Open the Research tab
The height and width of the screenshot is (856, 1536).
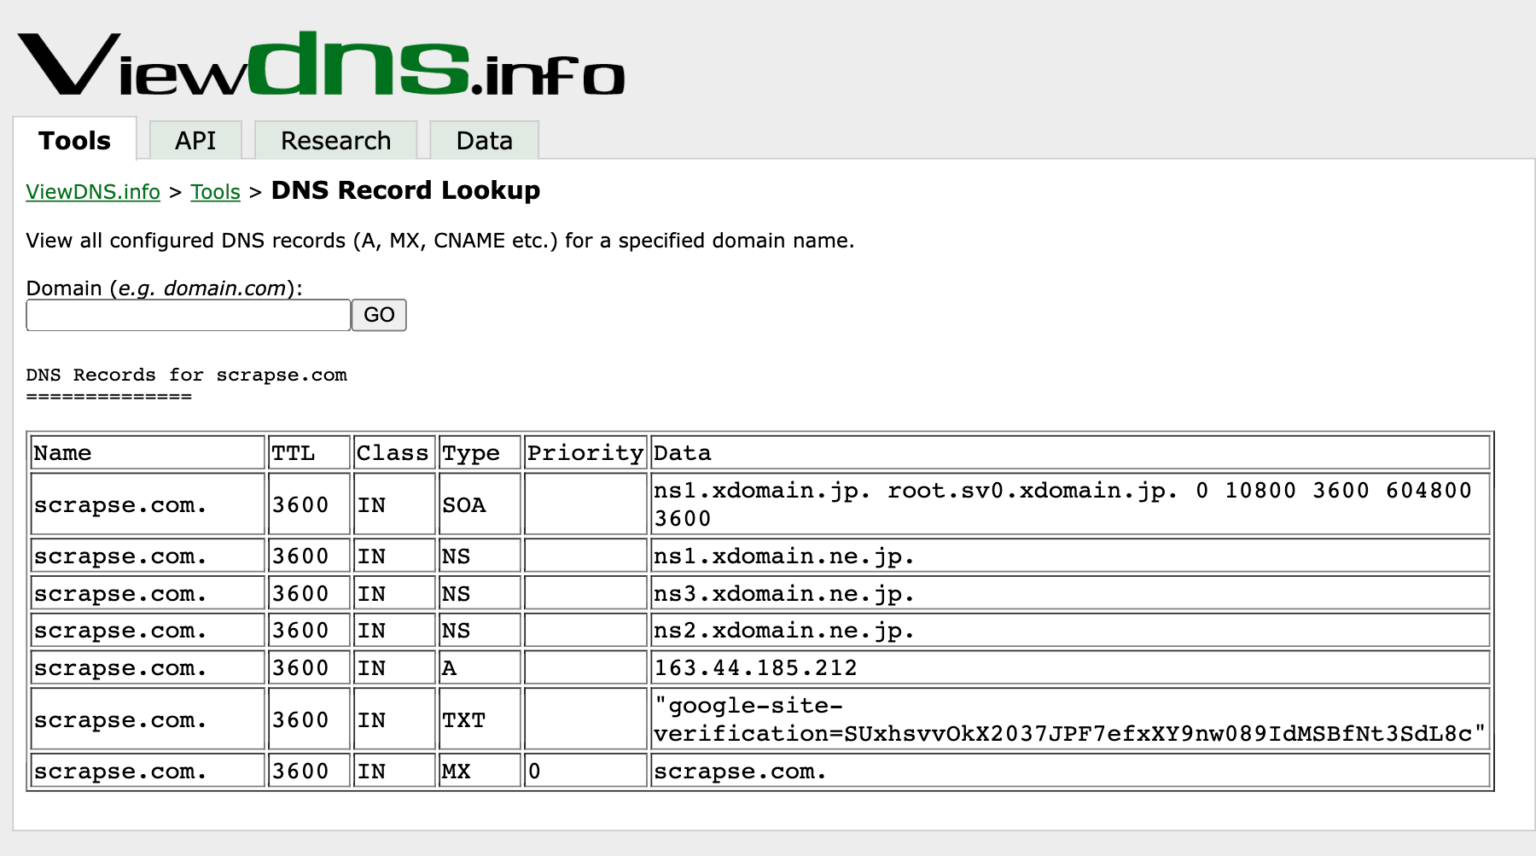[x=336, y=140]
